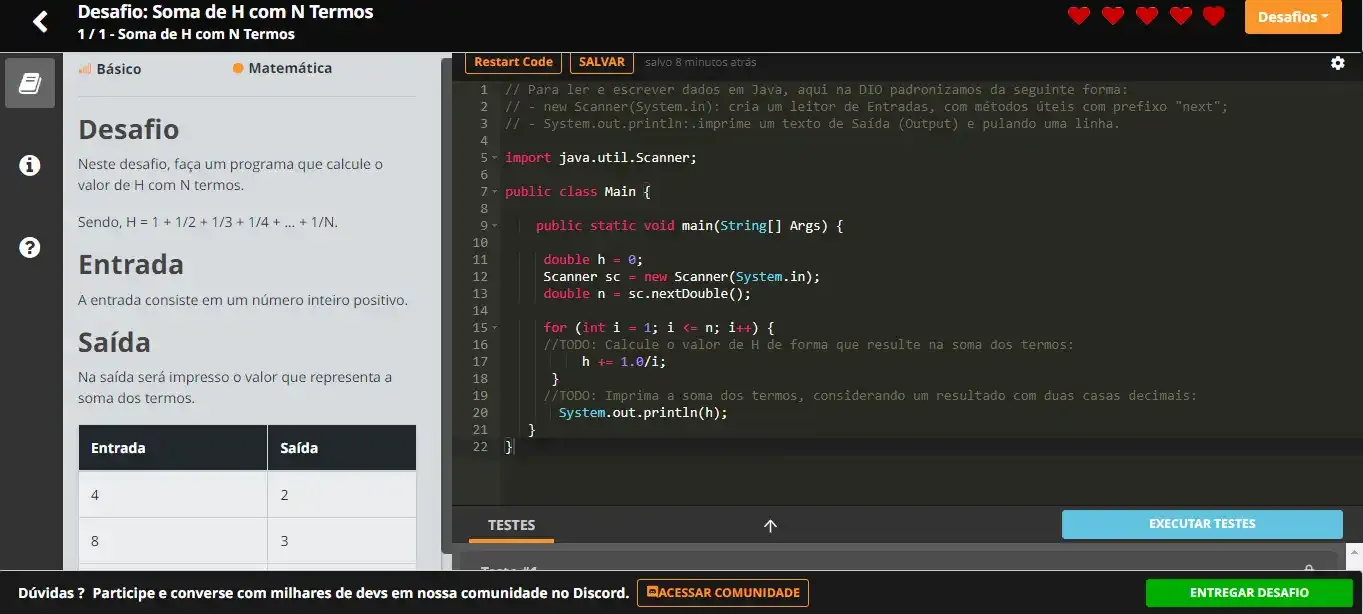
Task: Open the info circle sidebar icon
Action: 30,165
